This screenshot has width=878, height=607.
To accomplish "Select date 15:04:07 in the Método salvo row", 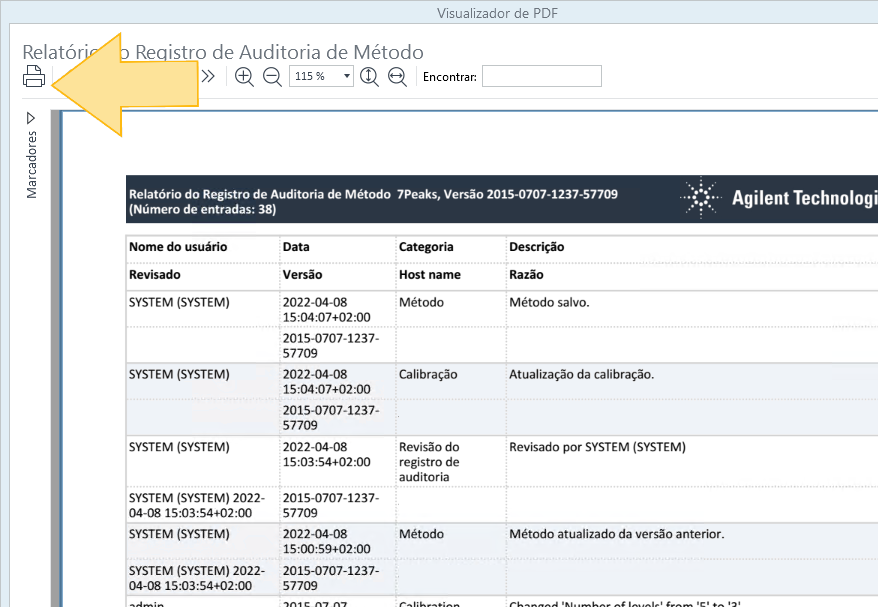I will [x=326, y=310].
